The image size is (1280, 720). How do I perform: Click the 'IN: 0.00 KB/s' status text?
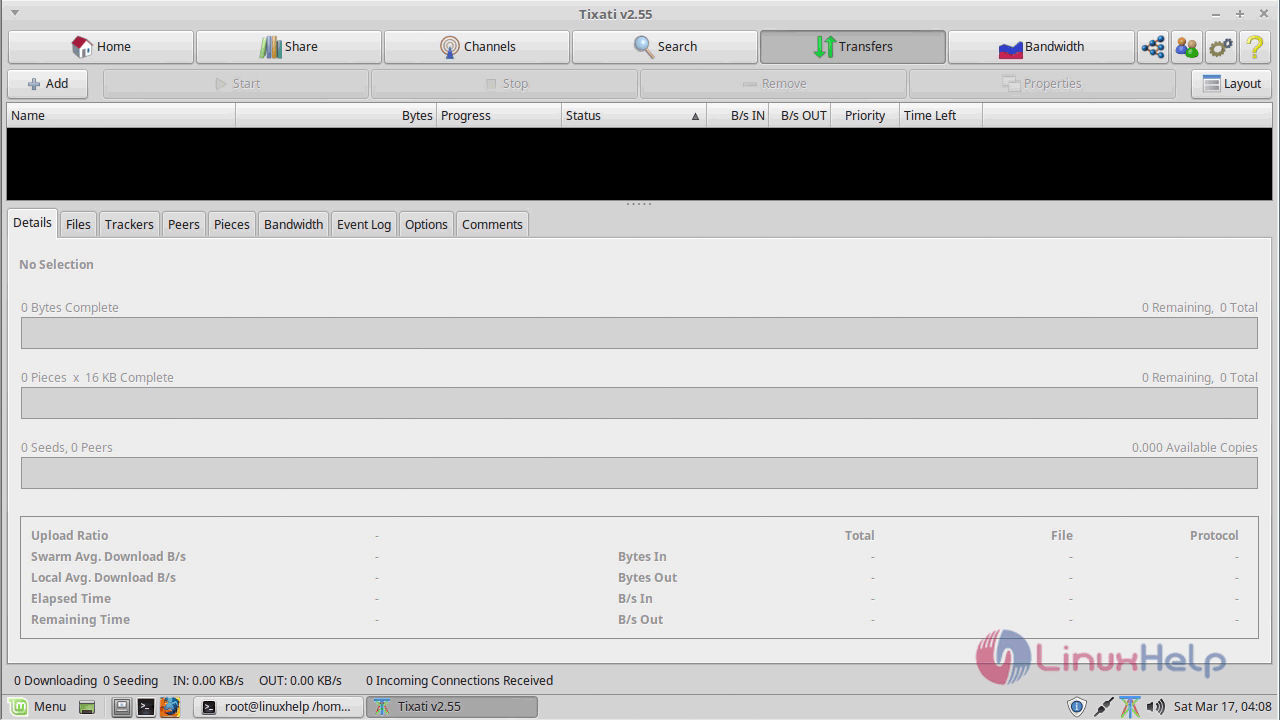[x=208, y=681]
